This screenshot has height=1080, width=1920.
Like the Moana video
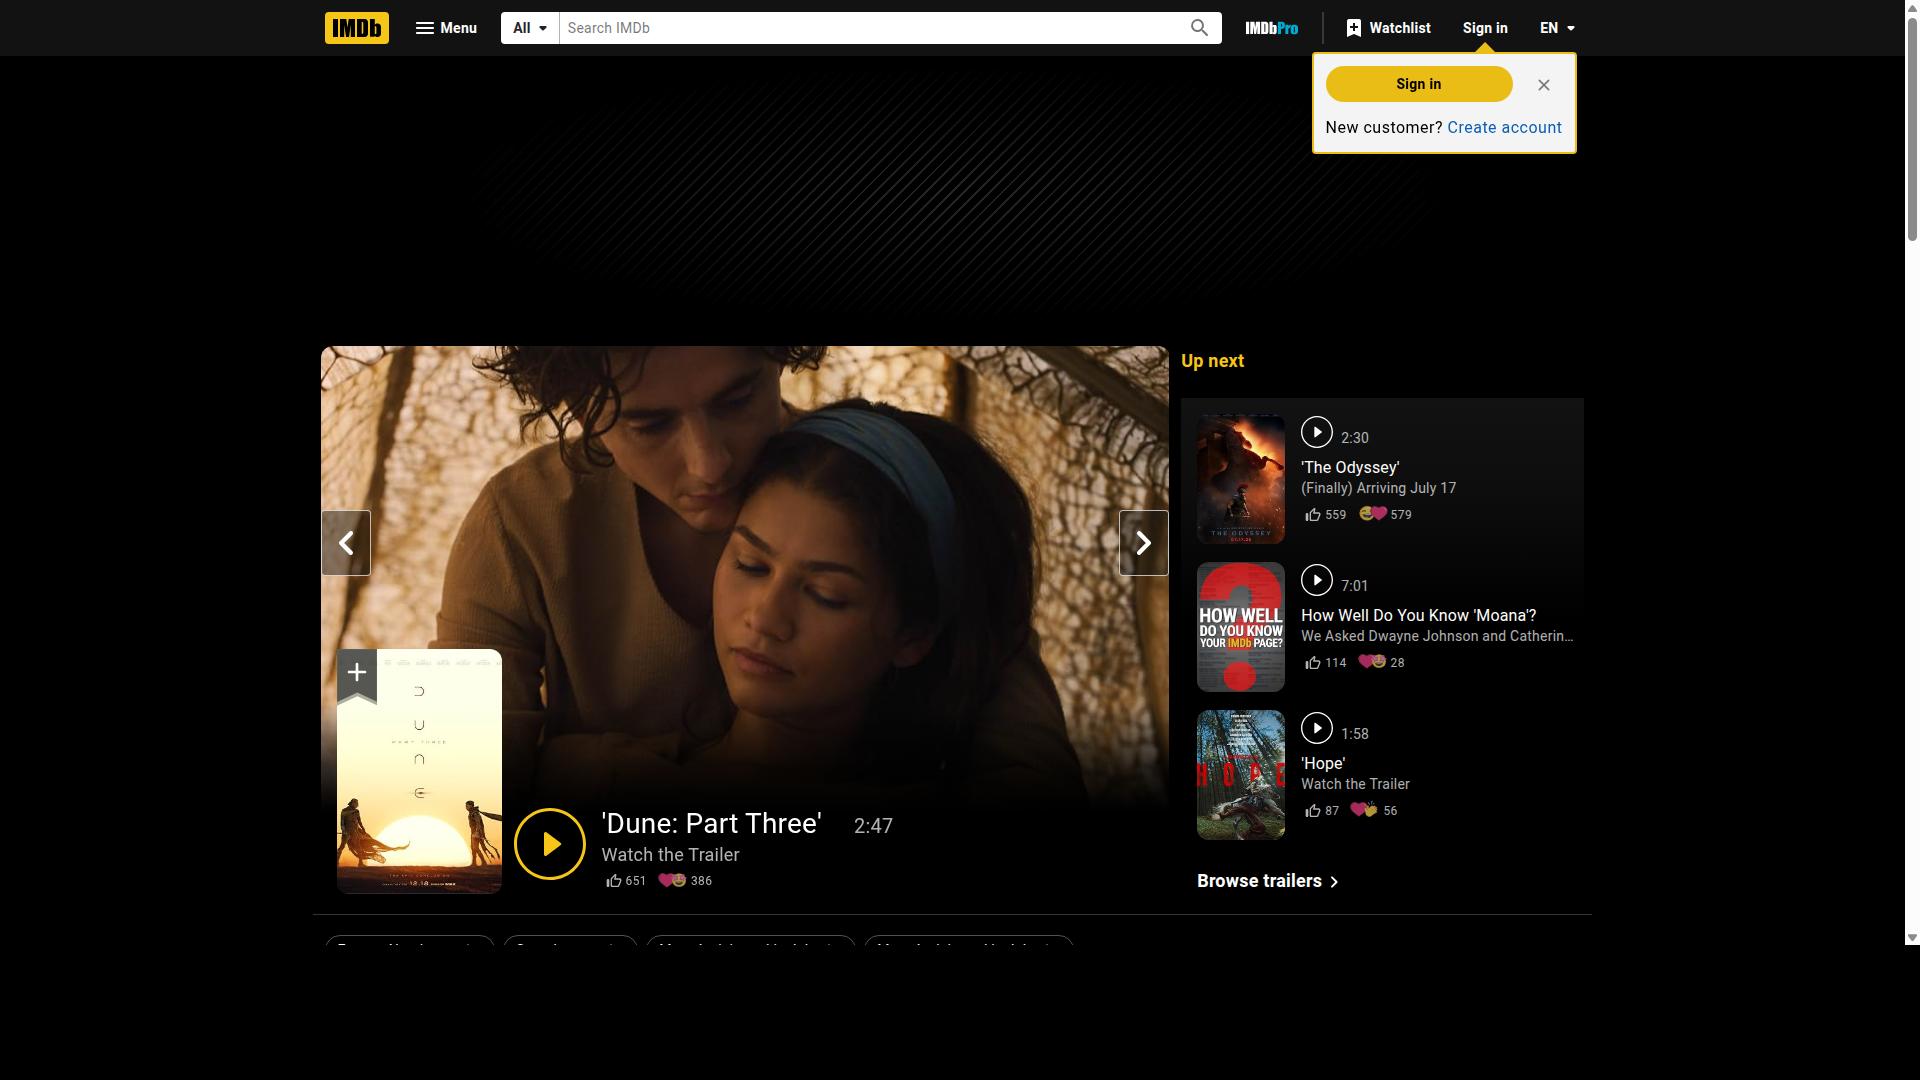1325,663
